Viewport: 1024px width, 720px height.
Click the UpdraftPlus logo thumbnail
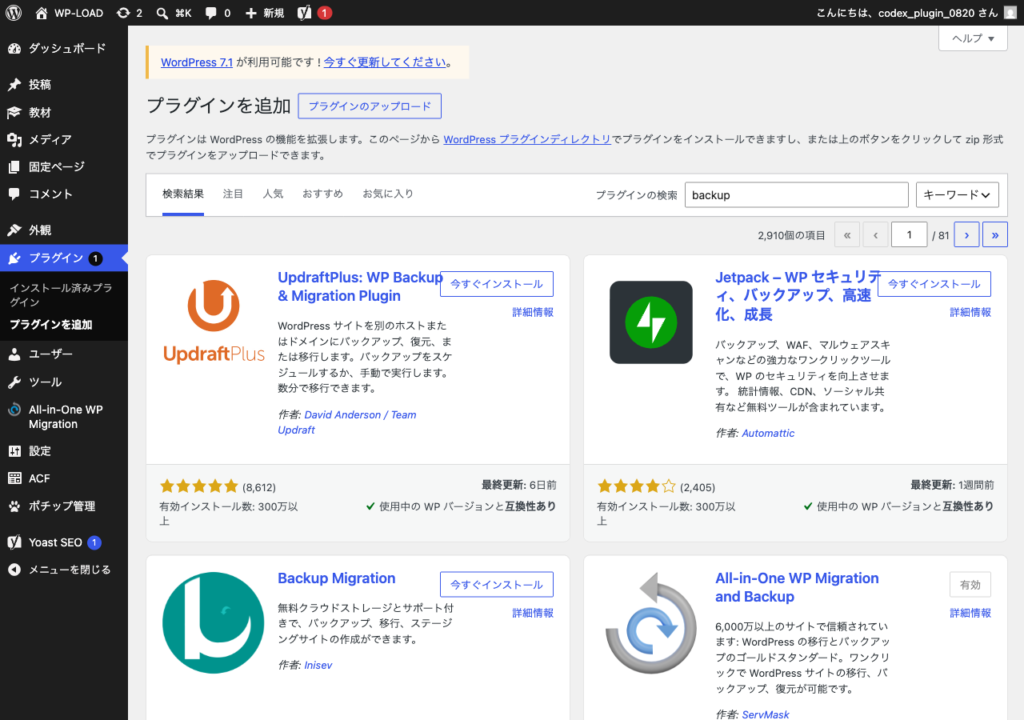point(214,321)
